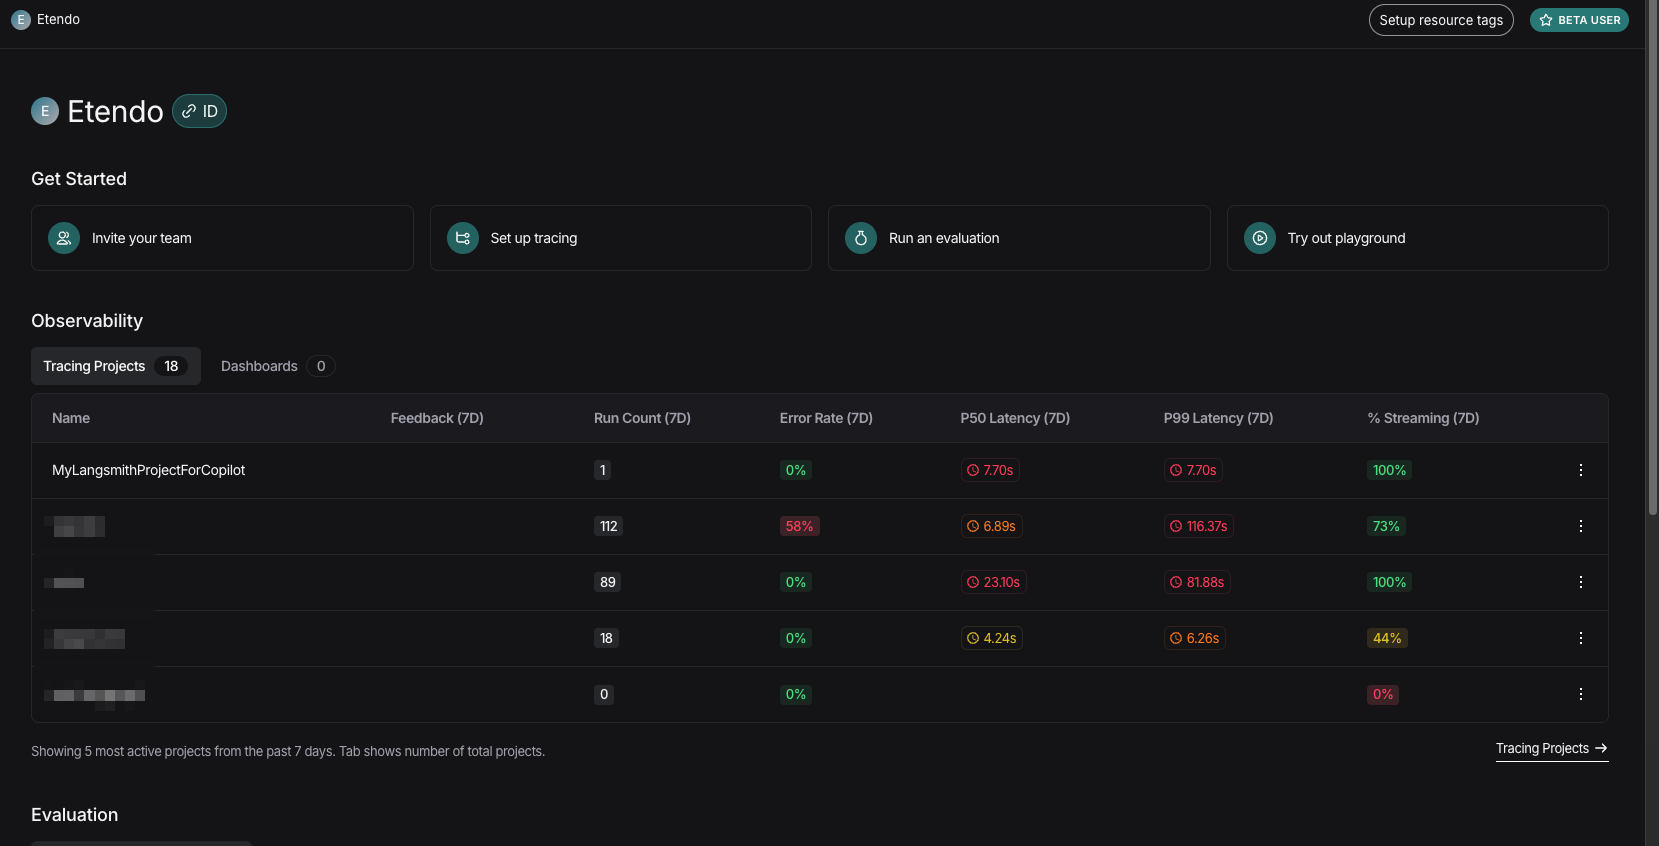The image size is (1659, 846).
Task: Click the run count 112 cell
Action: pos(608,526)
